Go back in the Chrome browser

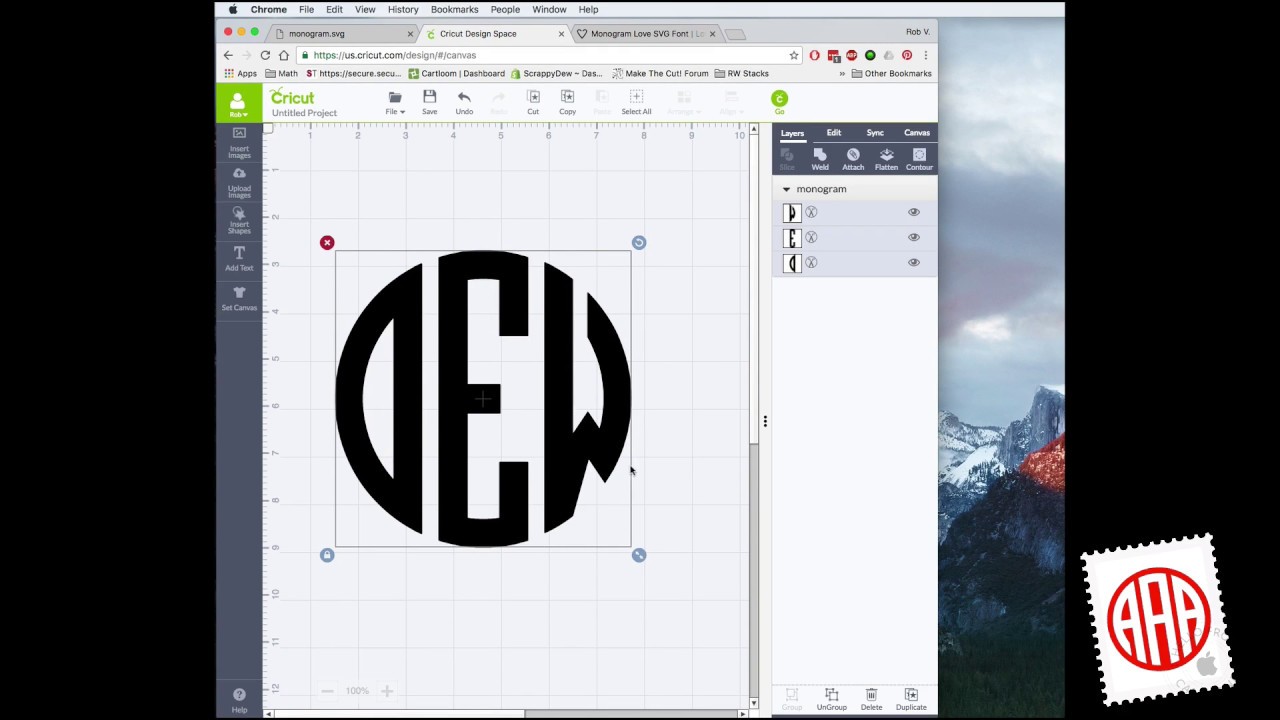coord(228,55)
